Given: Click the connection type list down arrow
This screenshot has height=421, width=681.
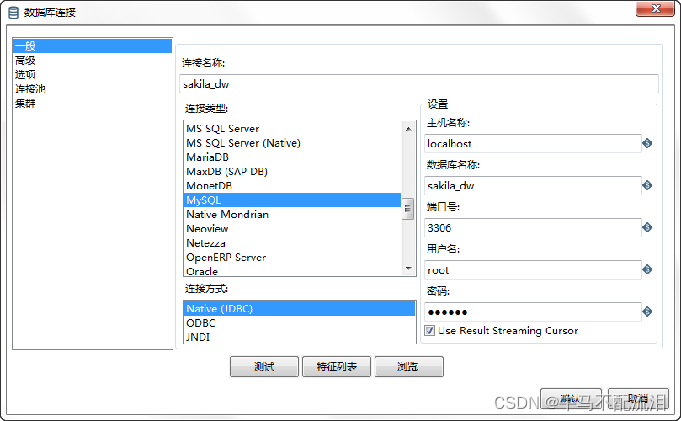Looking at the screenshot, I should (x=408, y=269).
